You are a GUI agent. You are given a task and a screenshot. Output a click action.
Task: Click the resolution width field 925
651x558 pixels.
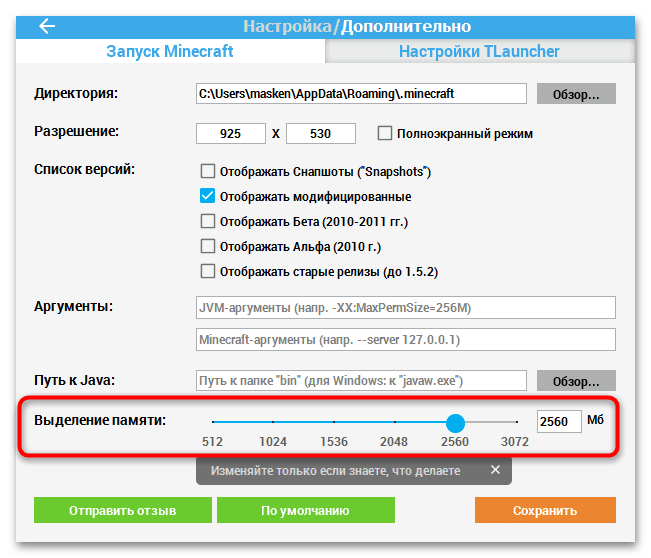click(230, 134)
